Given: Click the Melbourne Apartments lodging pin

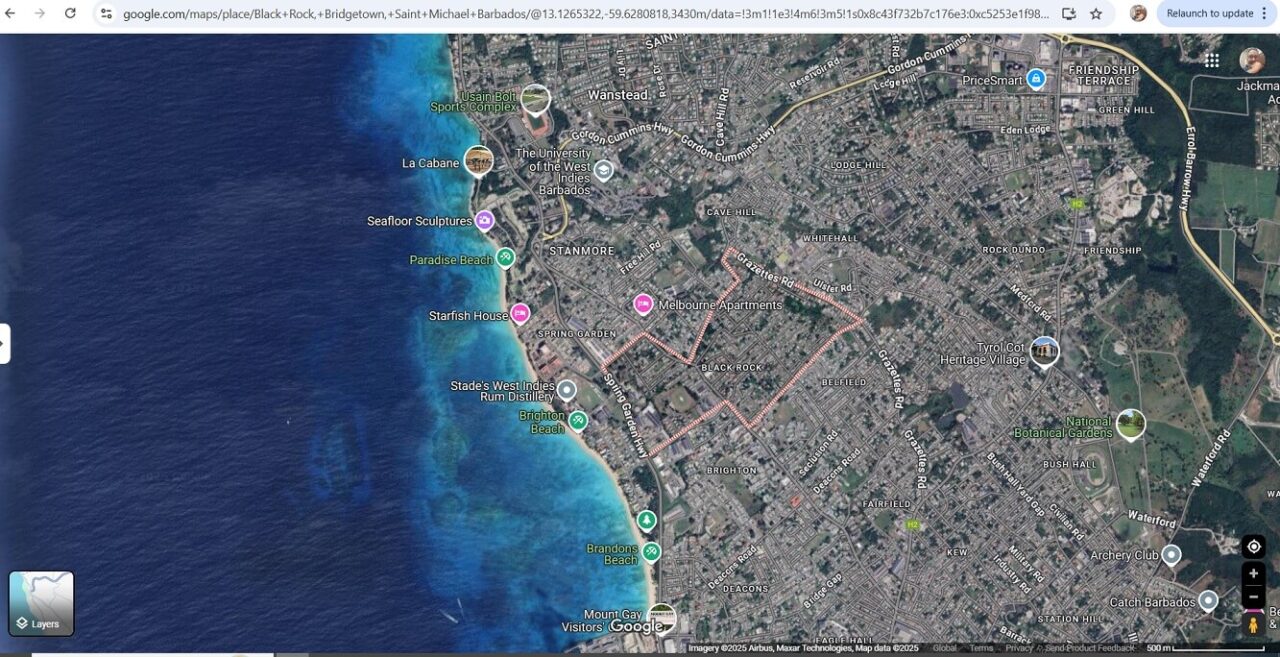Looking at the screenshot, I should (x=643, y=304).
